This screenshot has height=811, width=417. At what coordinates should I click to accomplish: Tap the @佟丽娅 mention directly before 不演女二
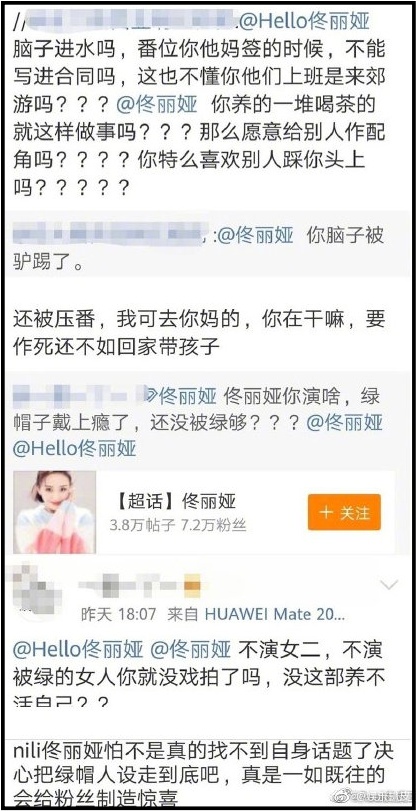(x=190, y=649)
